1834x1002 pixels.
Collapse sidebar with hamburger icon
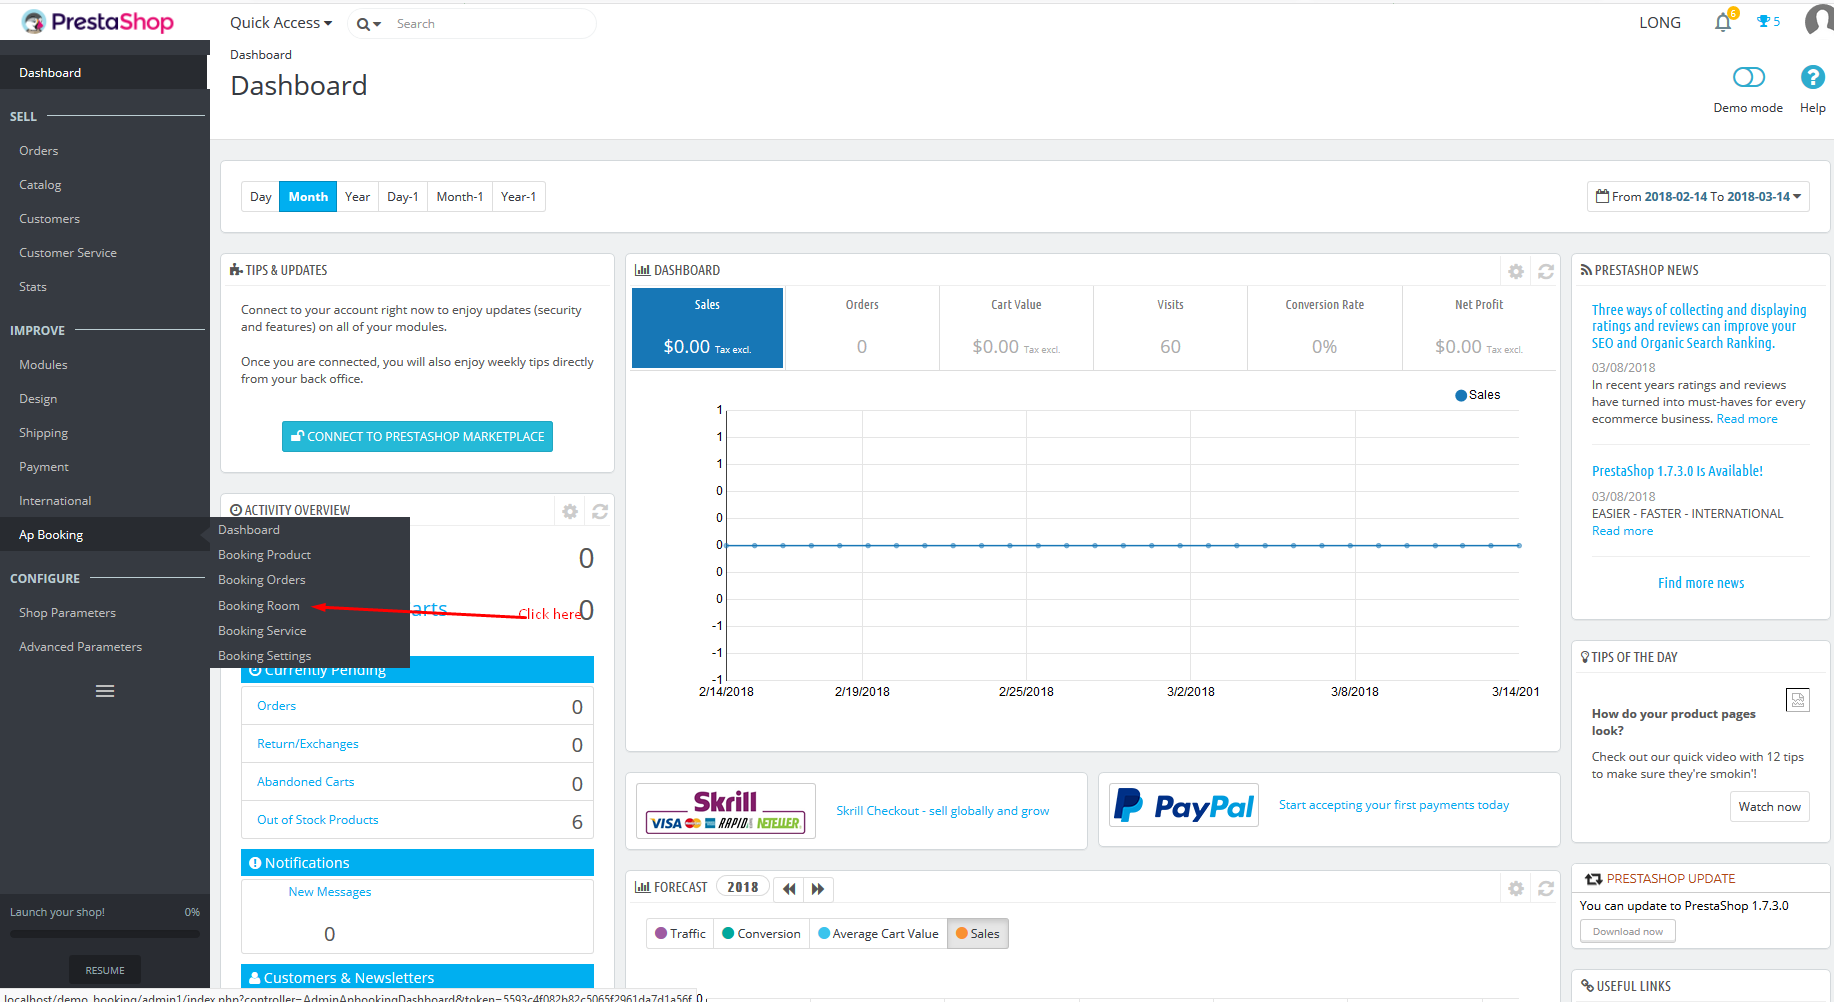(x=105, y=691)
